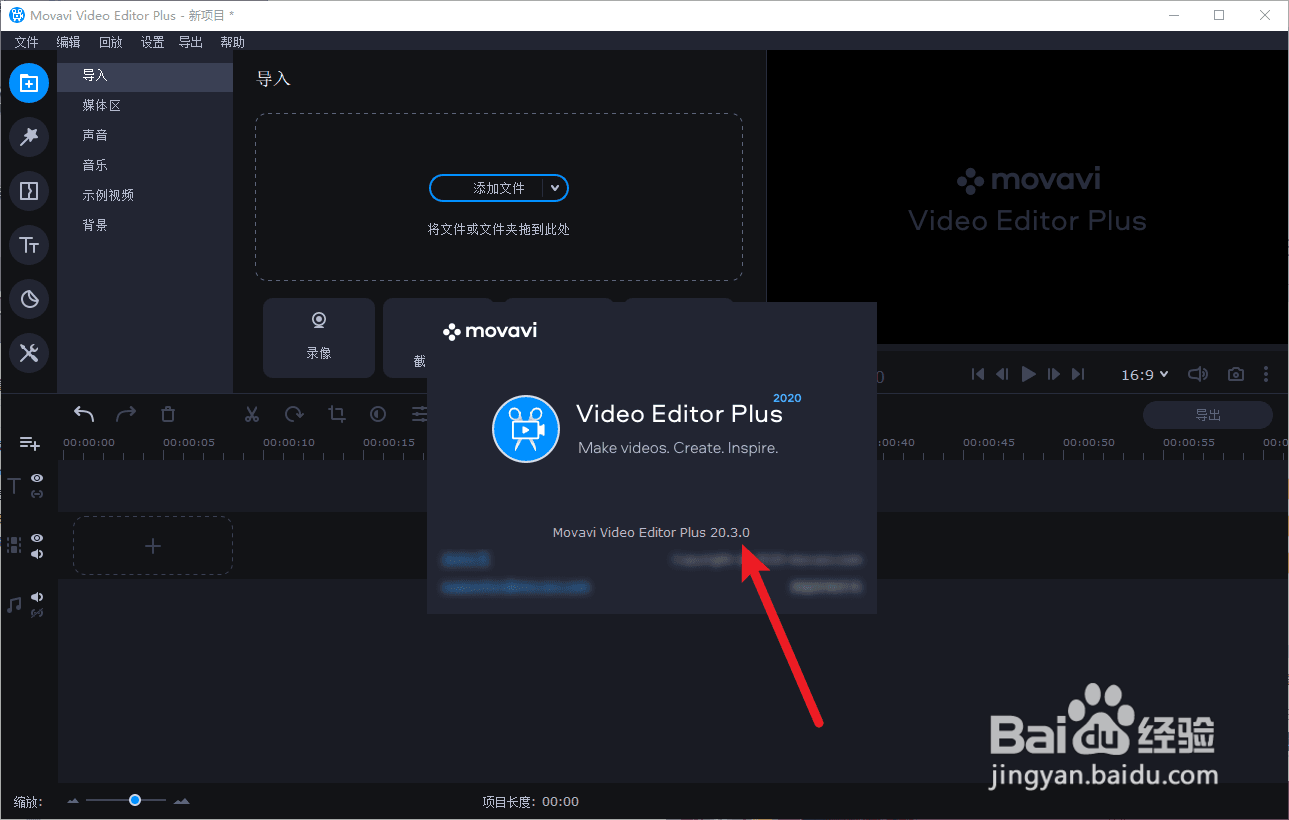
Task: Click the 00:00:05 mark on timeline ruler
Action: tap(189, 443)
